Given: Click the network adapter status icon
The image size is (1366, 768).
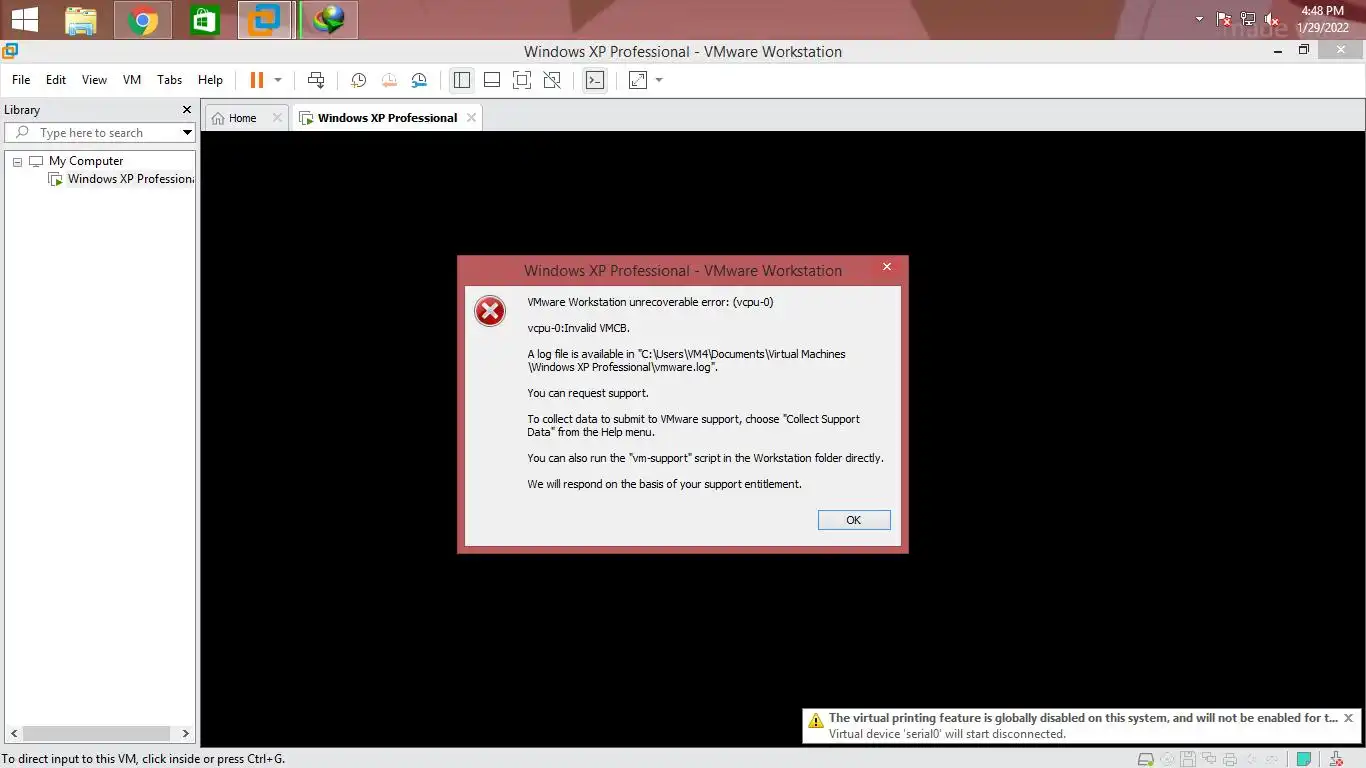Looking at the screenshot, I should (x=1209, y=759).
